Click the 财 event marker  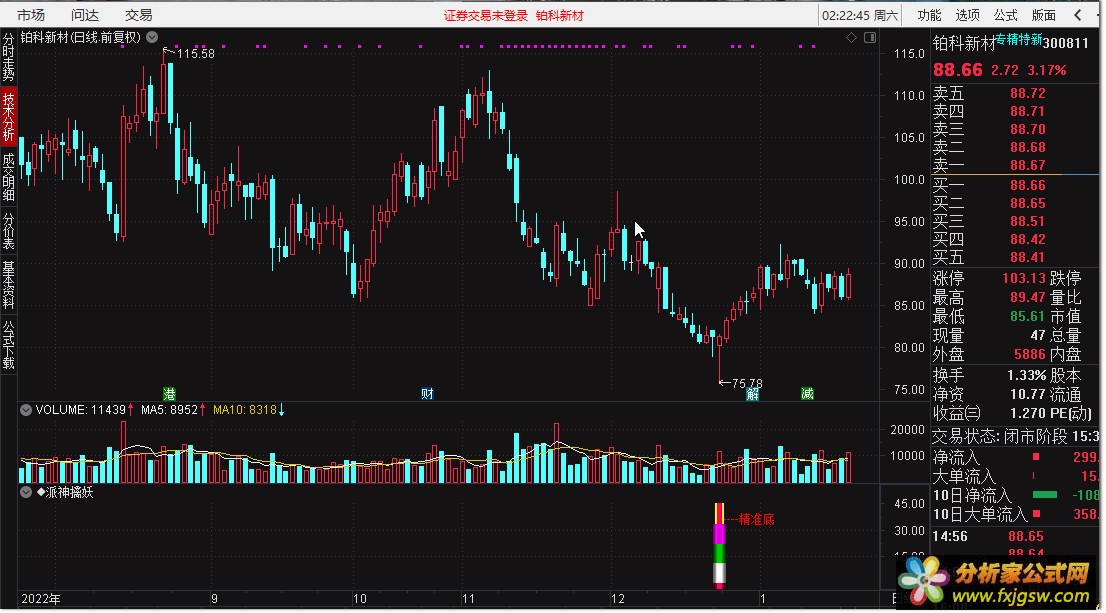(427, 394)
